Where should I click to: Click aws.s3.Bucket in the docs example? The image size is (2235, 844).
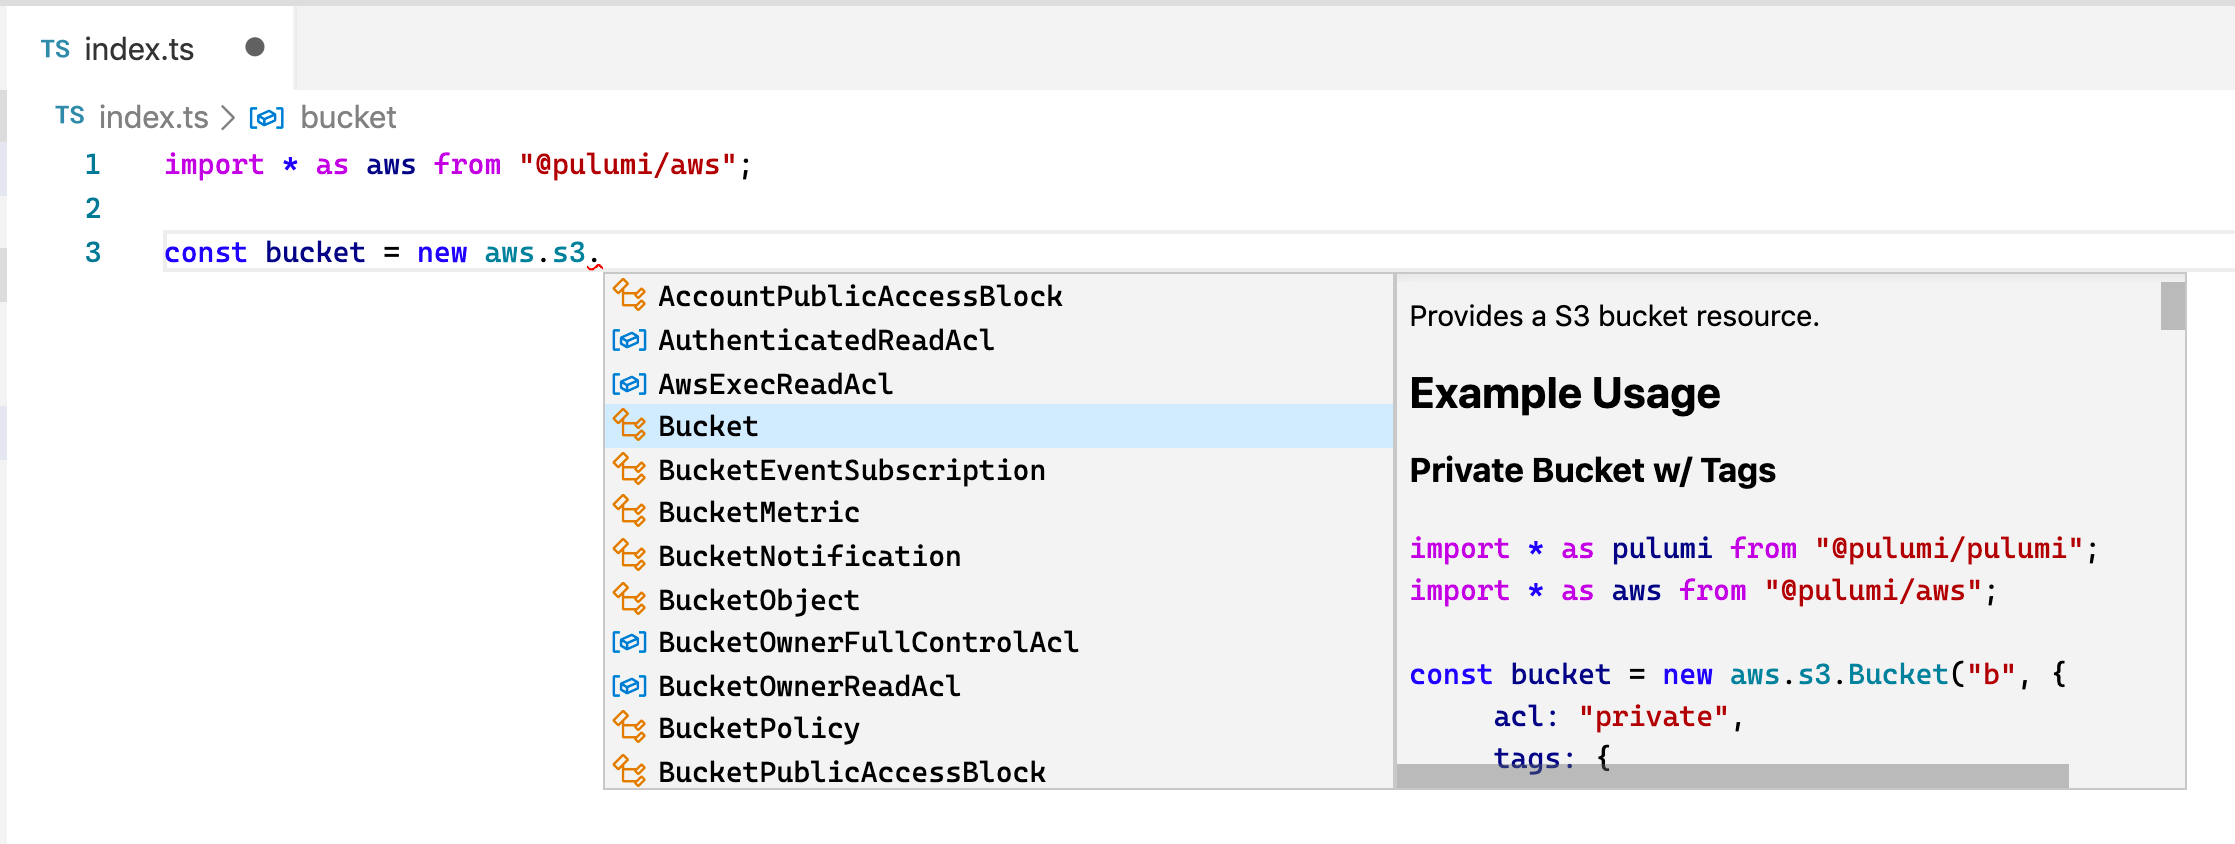(x=1840, y=674)
